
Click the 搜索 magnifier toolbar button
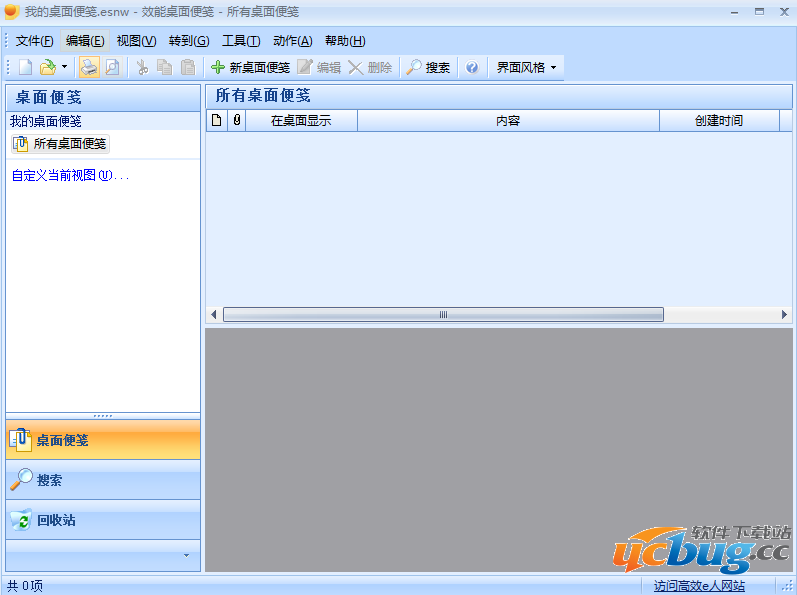click(428, 67)
